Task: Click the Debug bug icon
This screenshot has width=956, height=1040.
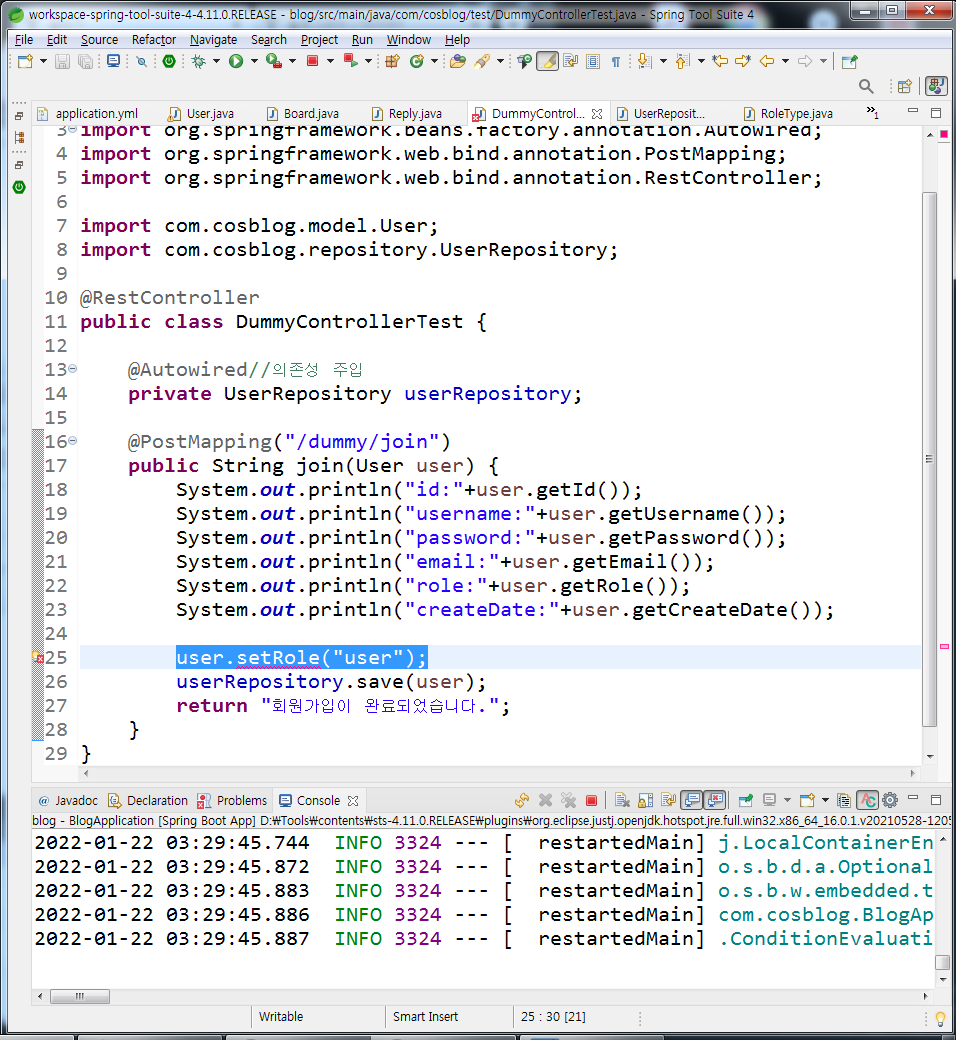Action: click(198, 62)
